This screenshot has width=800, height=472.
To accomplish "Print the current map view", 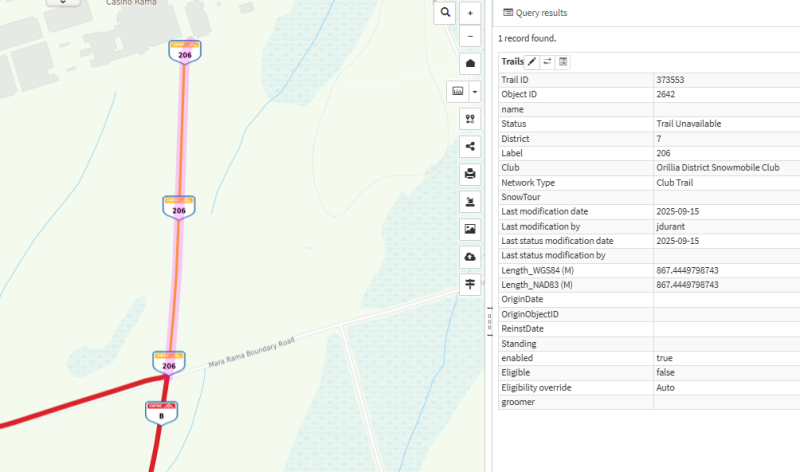I will tap(470, 173).
